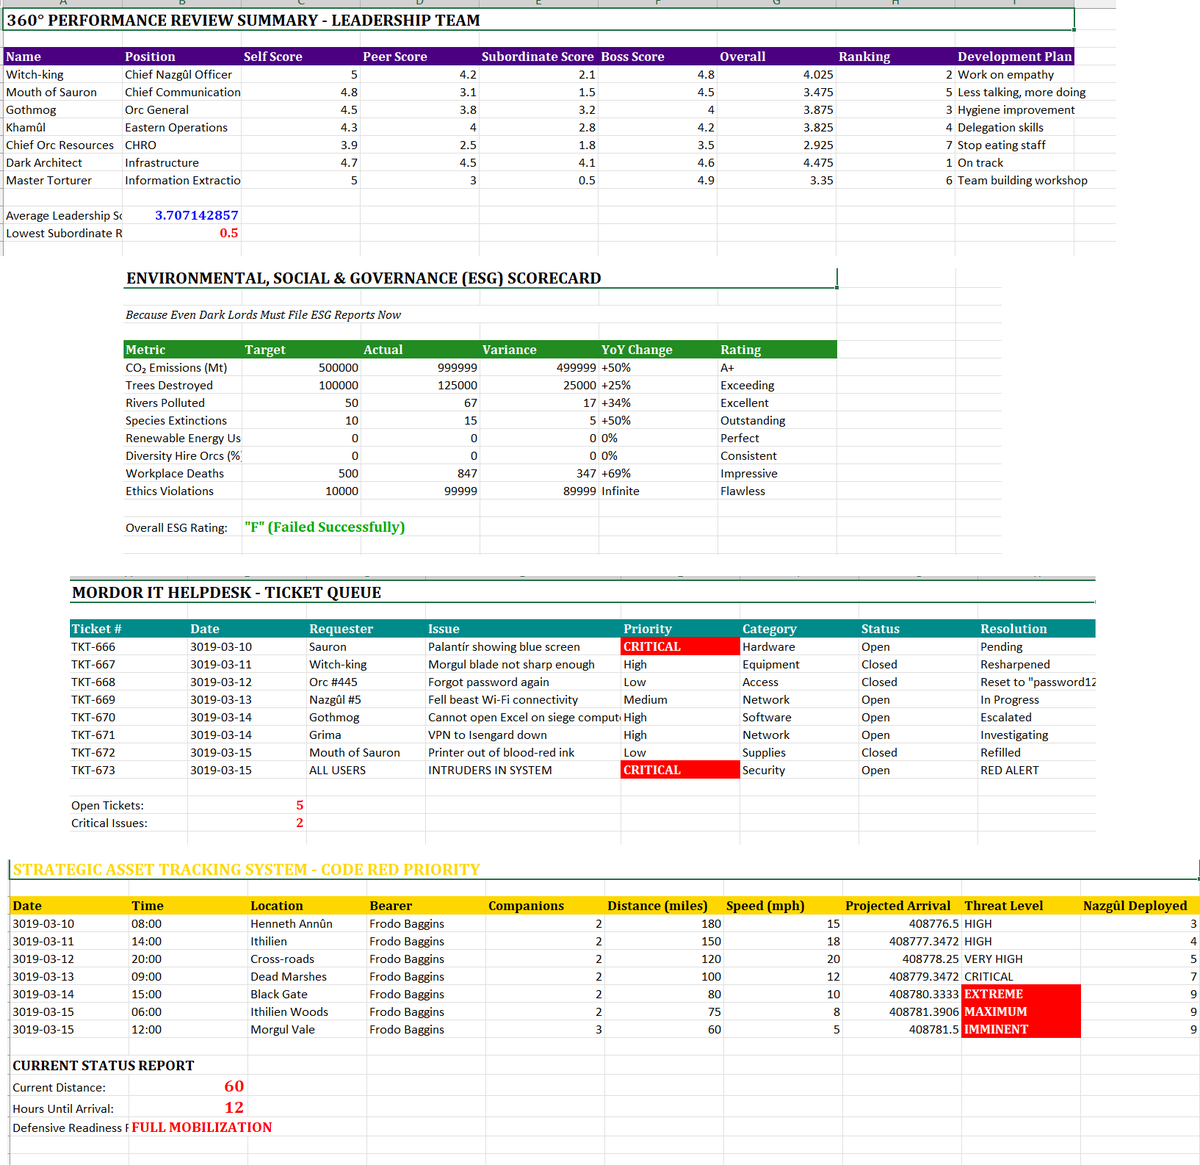Select the 'Reset to "password12' resolution cell
Image resolution: width=1200 pixels, height=1165 pixels.
(x=1037, y=683)
